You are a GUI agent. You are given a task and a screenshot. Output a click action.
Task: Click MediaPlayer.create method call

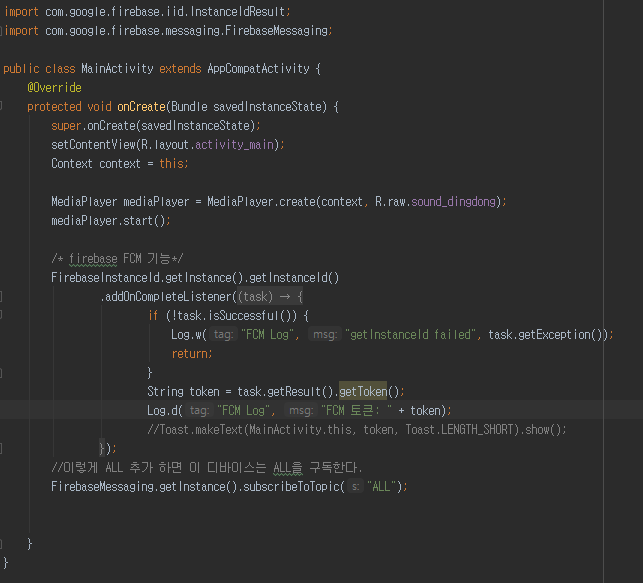coord(262,201)
